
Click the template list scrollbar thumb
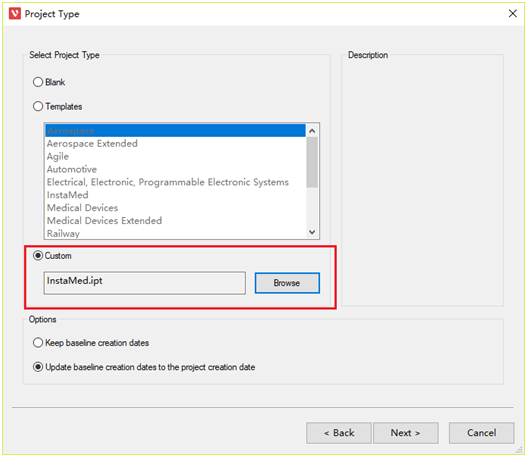pyautogui.click(x=312, y=162)
